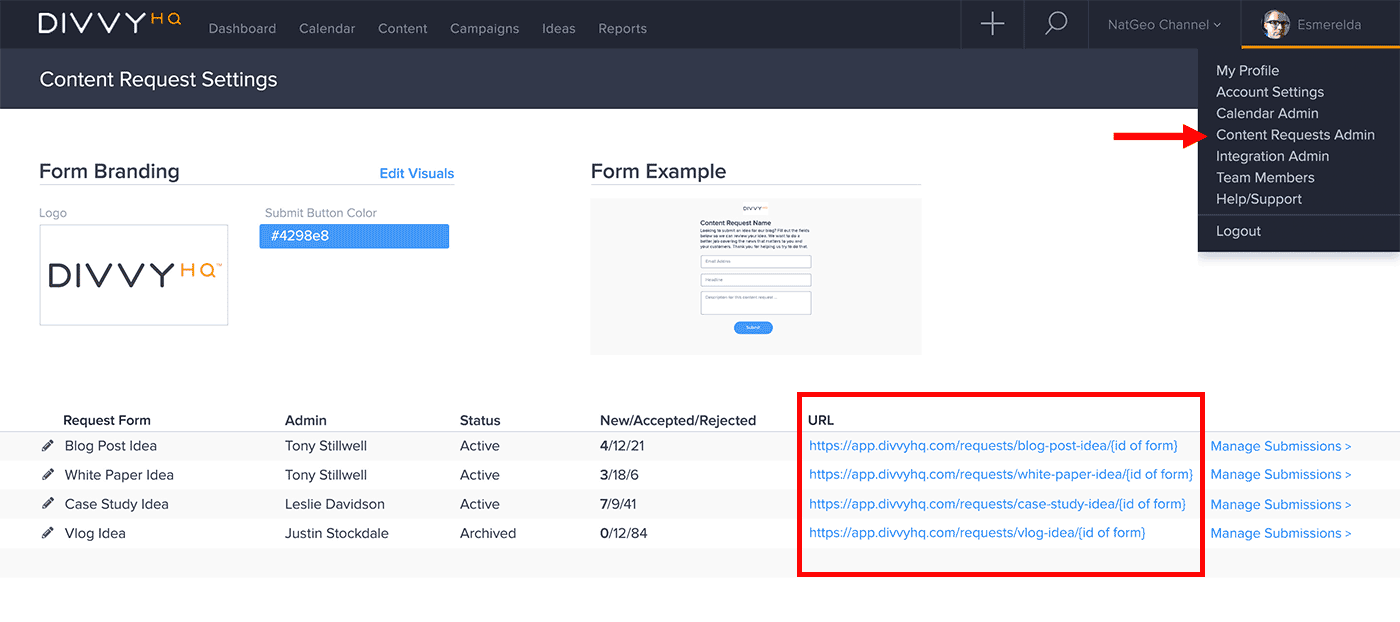The height and width of the screenshot is (622, 1400).
Task: Click the Status column header
Action: point(480,420)
